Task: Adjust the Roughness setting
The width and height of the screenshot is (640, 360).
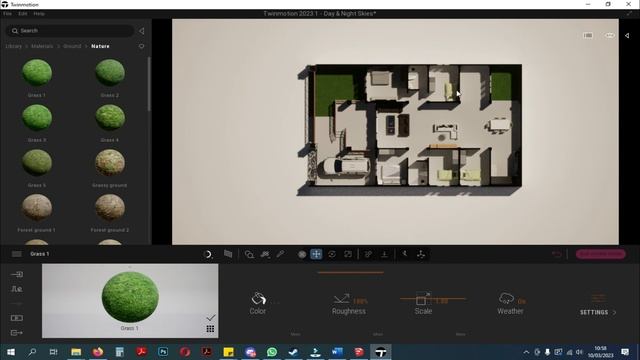Action: click(349, 304)
